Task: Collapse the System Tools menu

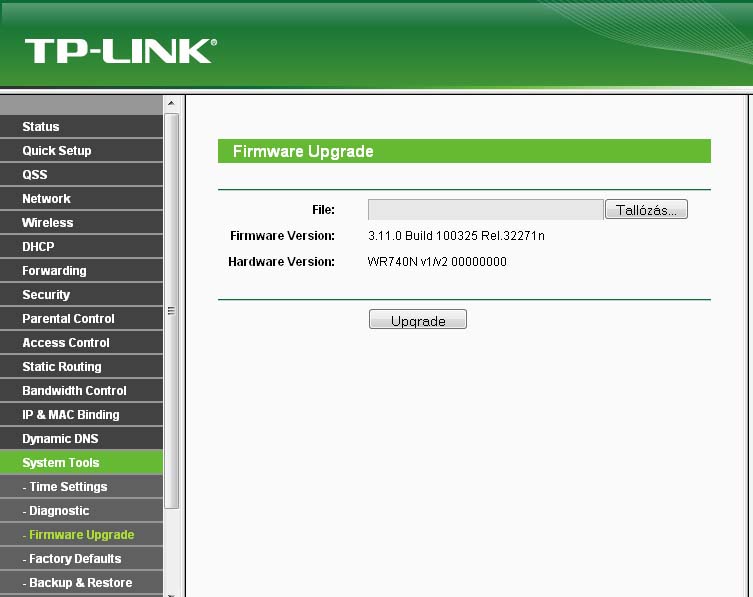Action: point(81,463)
